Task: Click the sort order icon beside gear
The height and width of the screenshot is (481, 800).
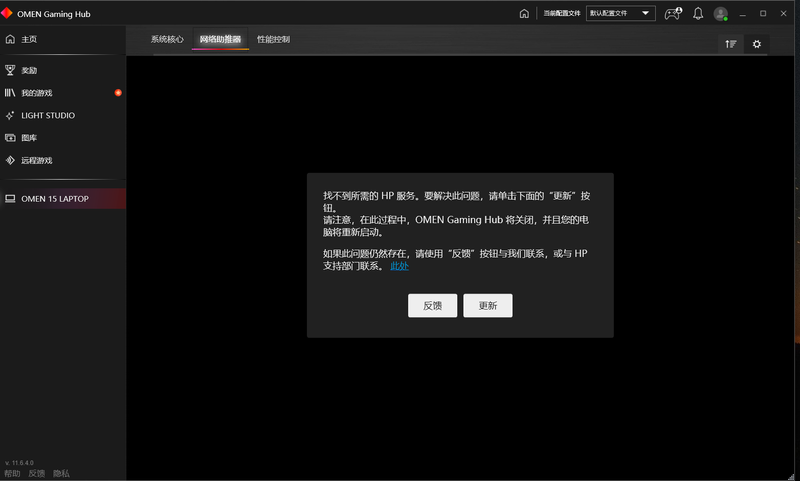Action: 731,44
